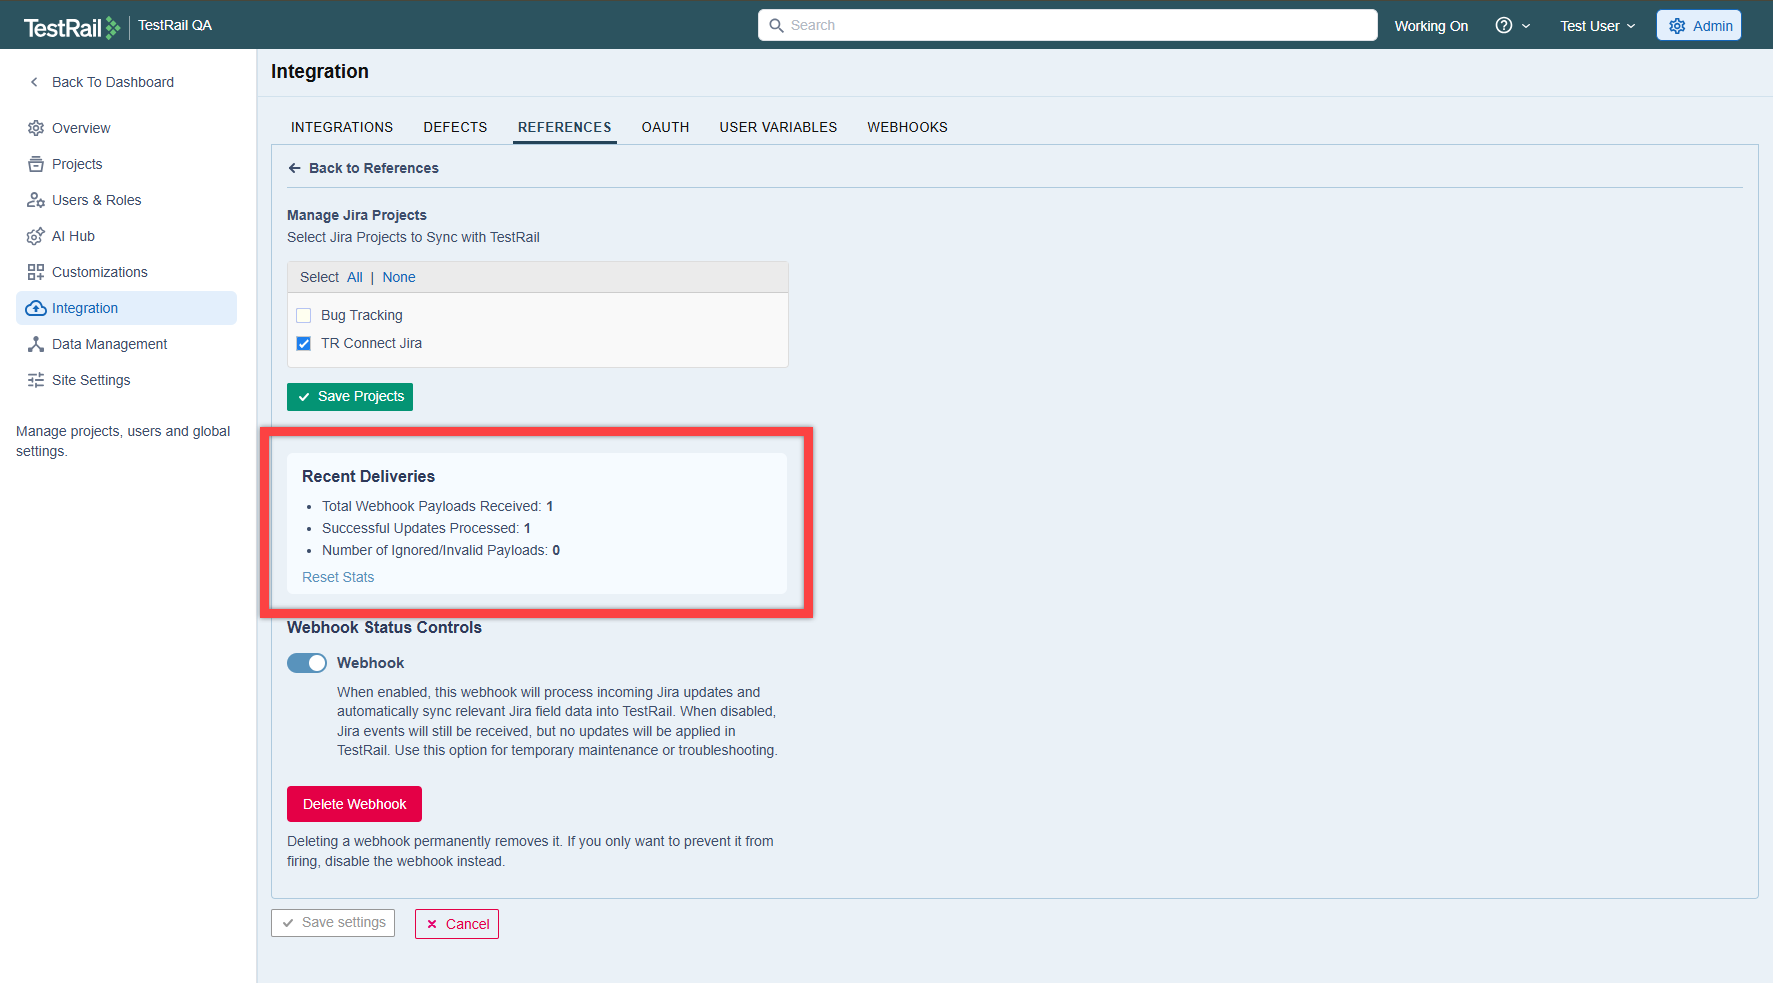Expand the help menu chevron
This screenshot has width=1773, height=983.
1526,26
